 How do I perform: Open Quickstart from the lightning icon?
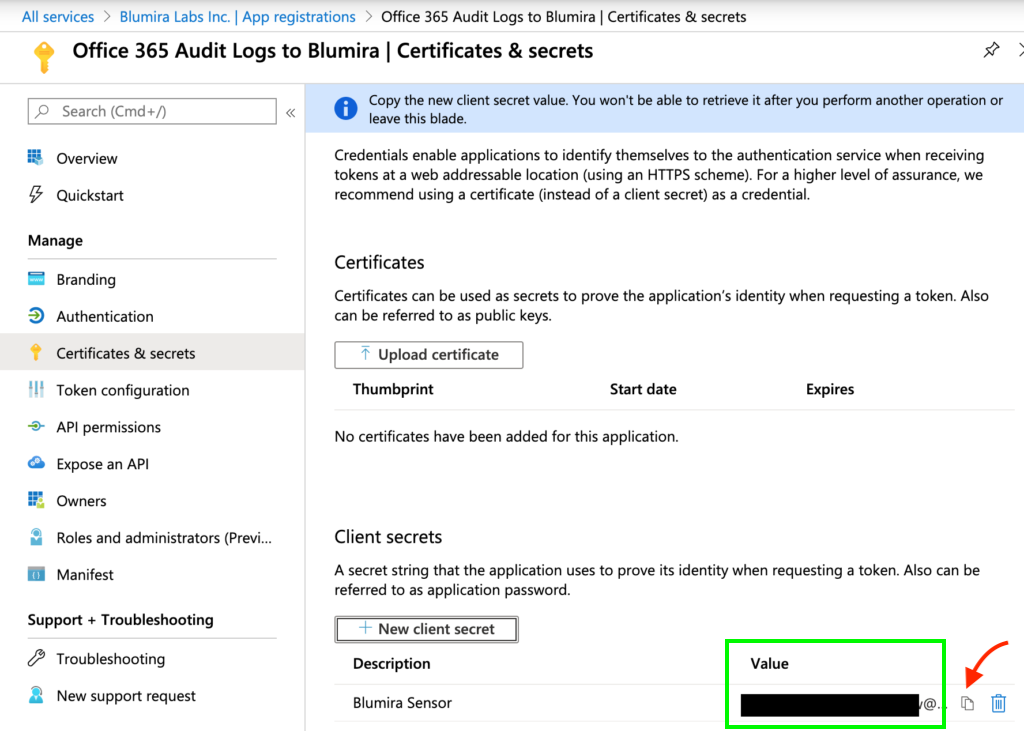click(36, 195)
